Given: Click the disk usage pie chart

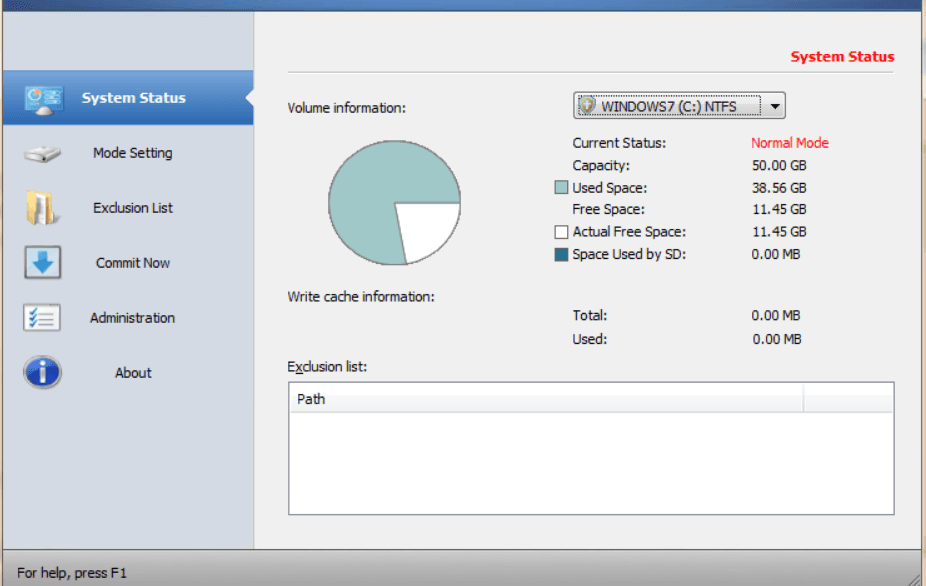Looking at the screenshot, I should point(394,203).
